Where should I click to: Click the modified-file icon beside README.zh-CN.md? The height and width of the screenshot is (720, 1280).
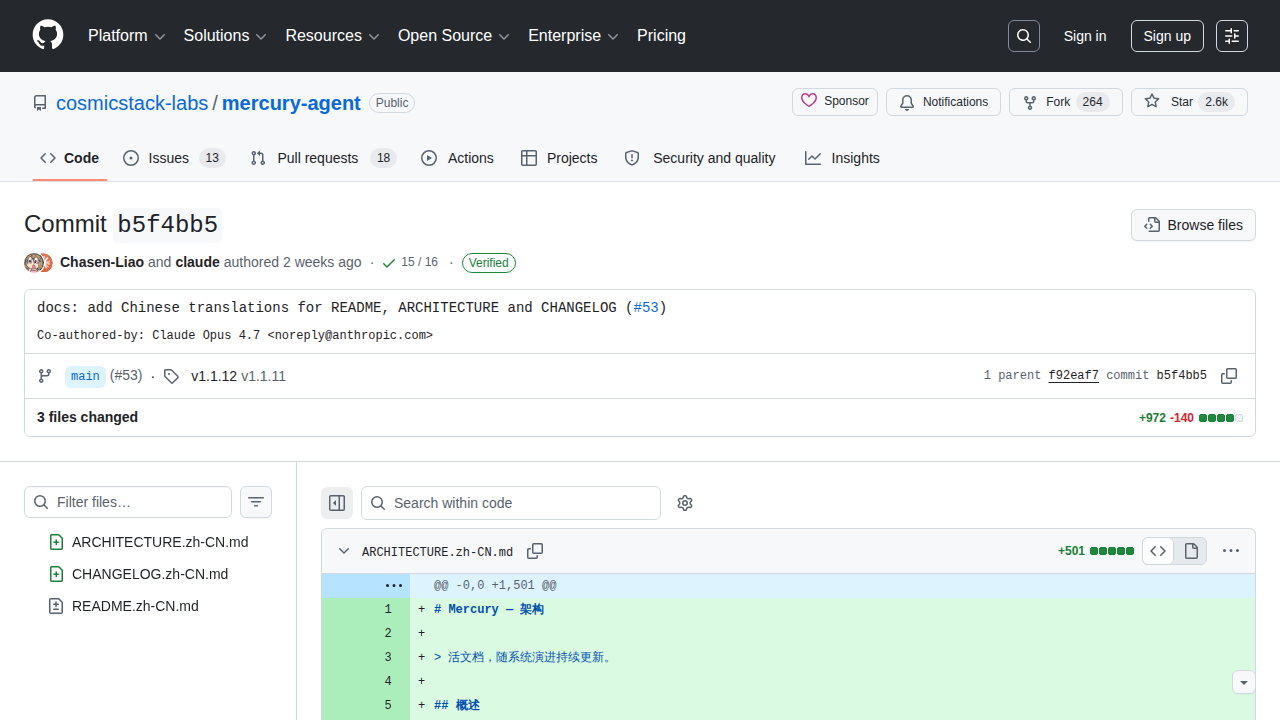(56, 606)
